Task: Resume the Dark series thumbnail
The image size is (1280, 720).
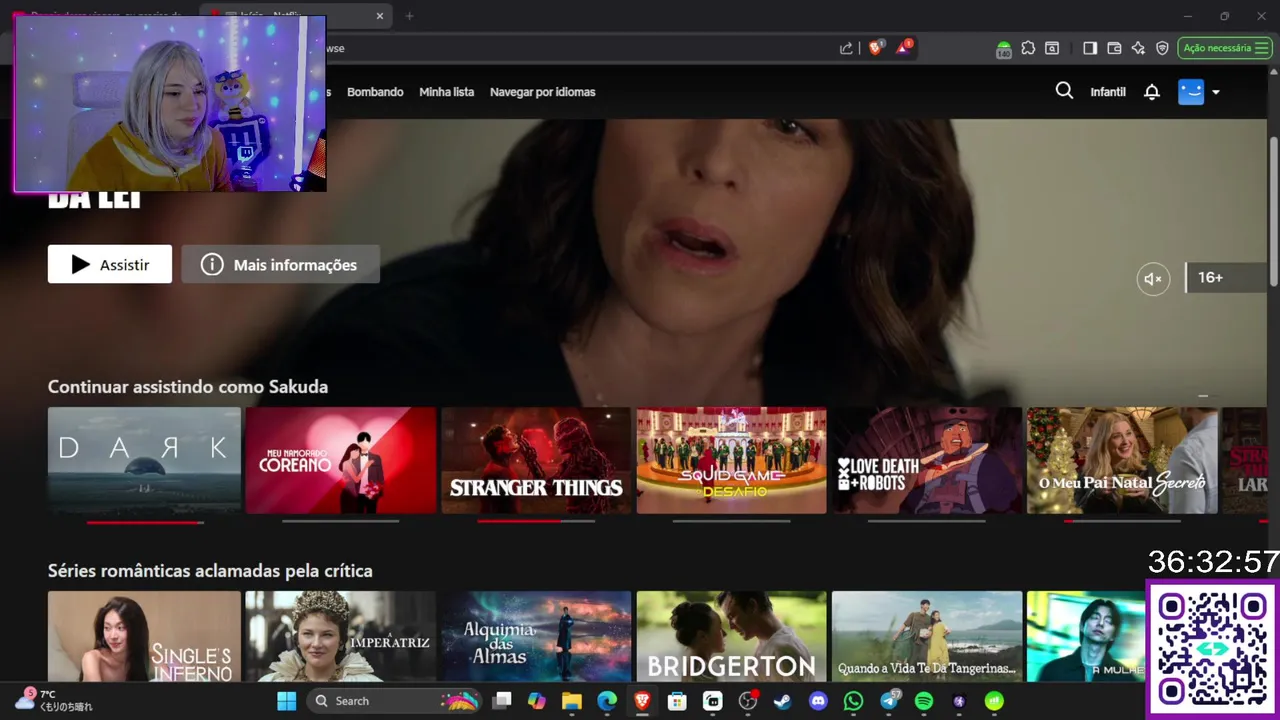Action: 144,460
